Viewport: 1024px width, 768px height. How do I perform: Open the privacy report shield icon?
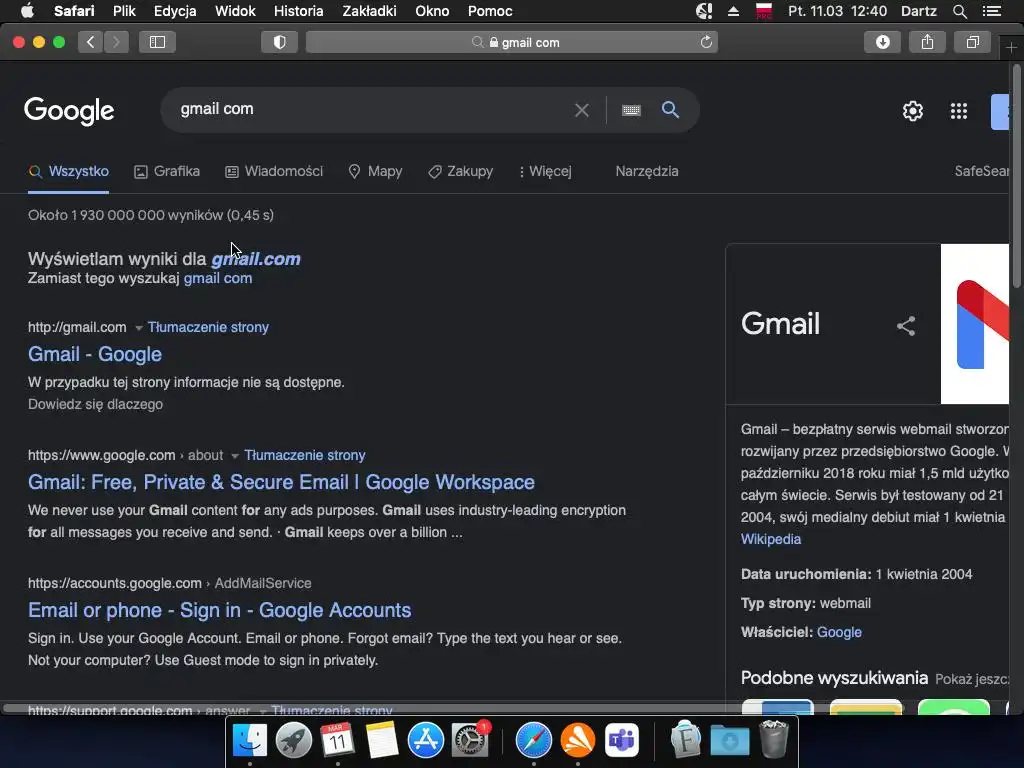coord(280,42)
